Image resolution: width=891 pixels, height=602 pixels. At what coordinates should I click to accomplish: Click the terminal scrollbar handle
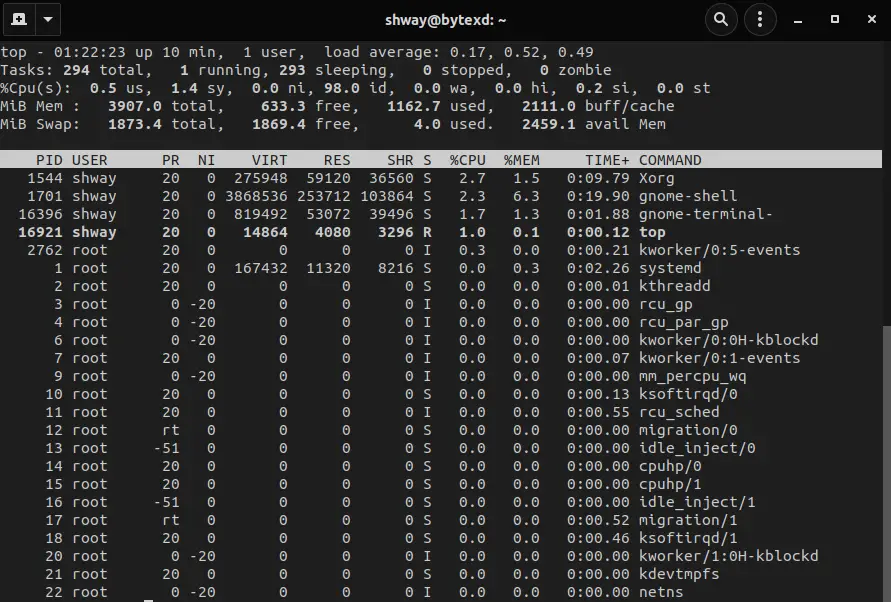[887, 463]
